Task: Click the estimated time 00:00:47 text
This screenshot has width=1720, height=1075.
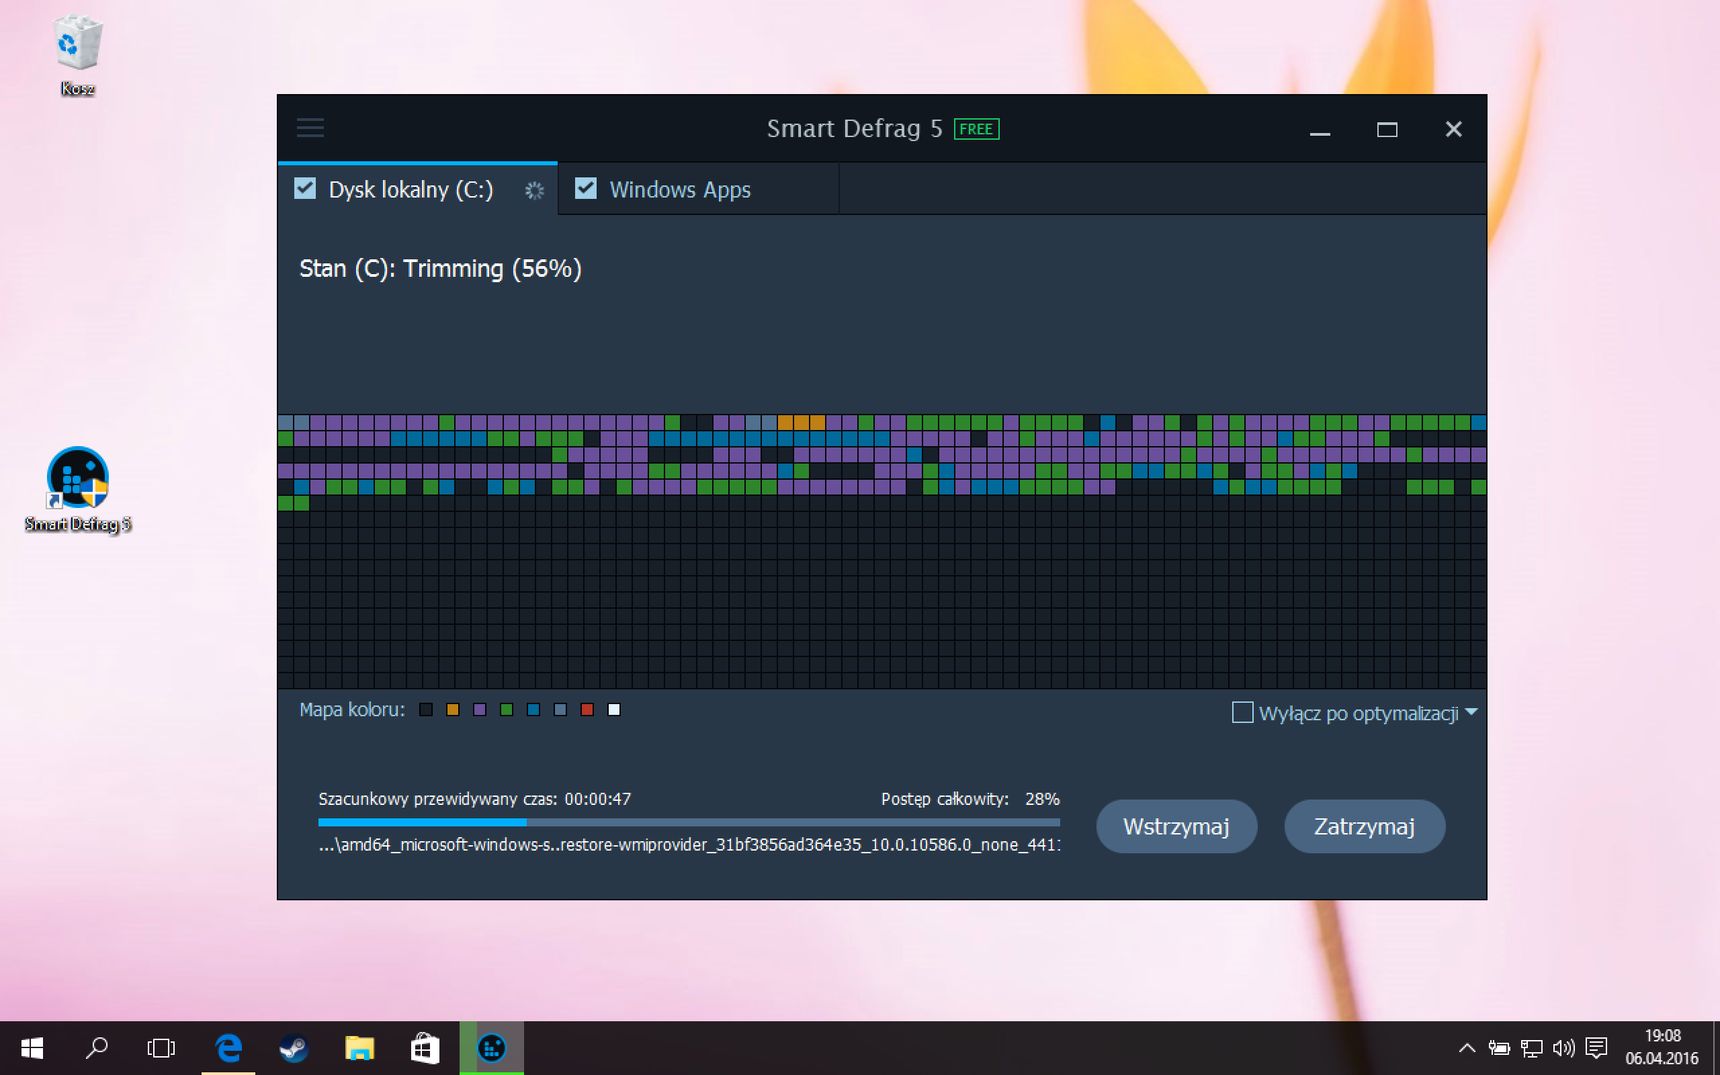Action: pyautogui.click(x=475, y=799)
